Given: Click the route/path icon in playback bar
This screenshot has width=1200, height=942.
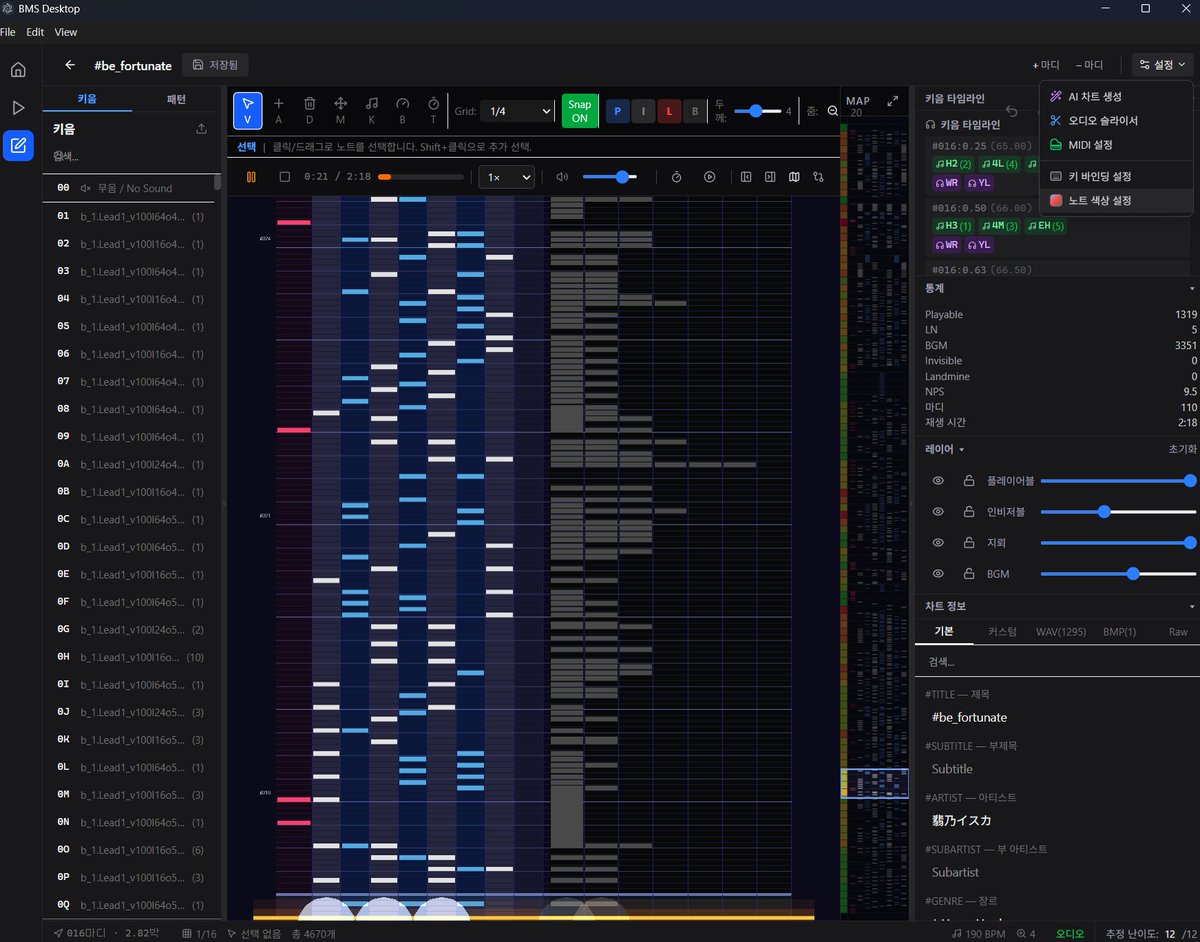Looking at the screenshot, I should click(x=818, y=177).
